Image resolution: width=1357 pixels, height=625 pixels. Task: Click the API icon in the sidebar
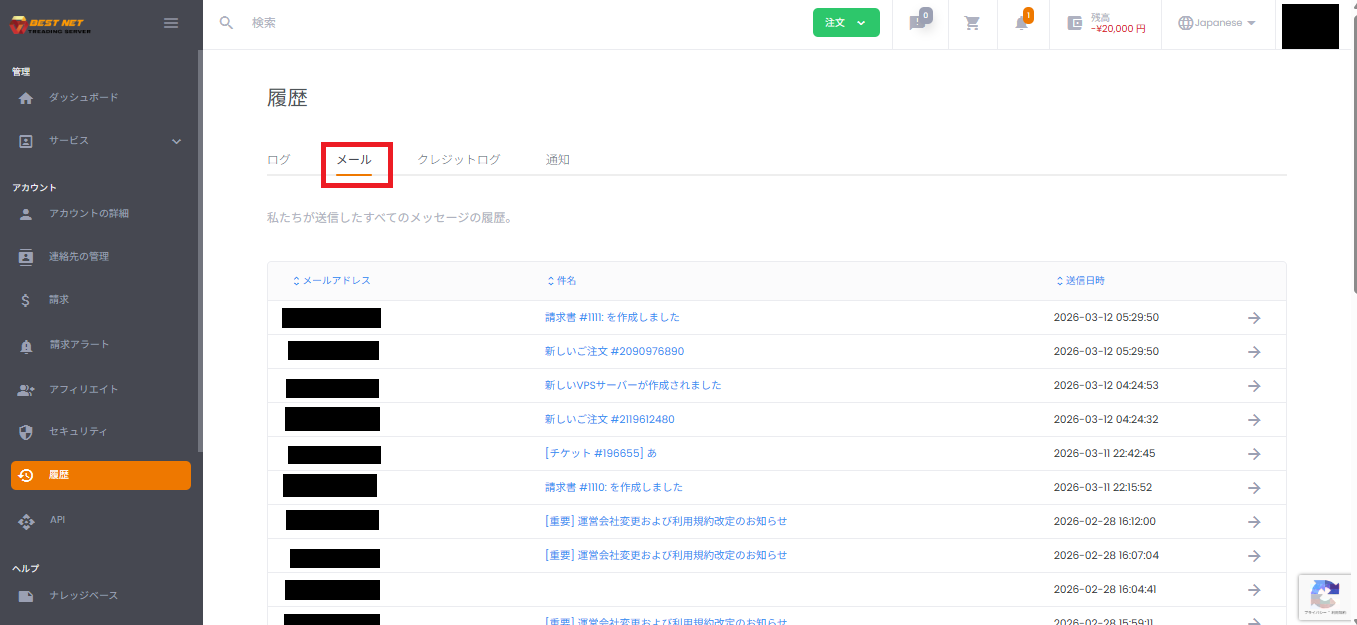pyautogui.click(x=25, y=519)
